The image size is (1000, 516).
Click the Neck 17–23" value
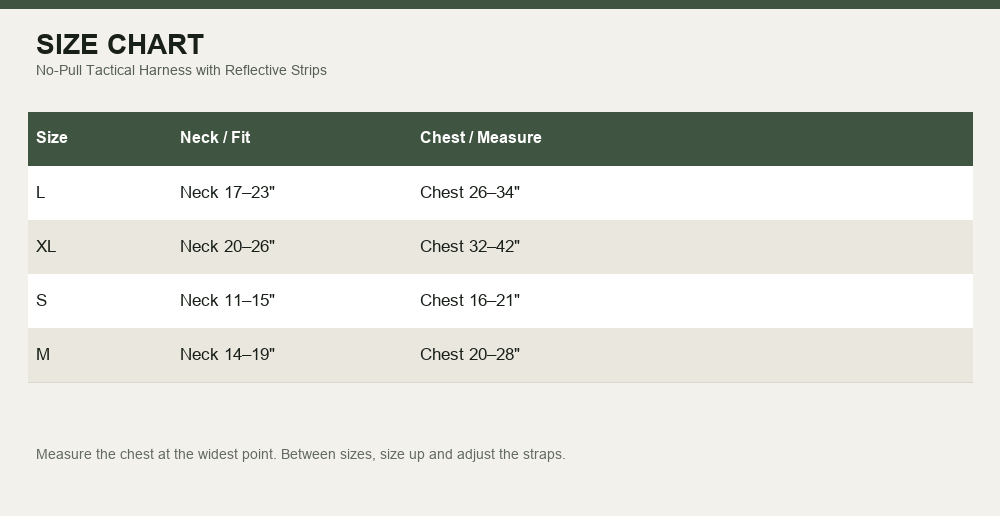point(227,192)
